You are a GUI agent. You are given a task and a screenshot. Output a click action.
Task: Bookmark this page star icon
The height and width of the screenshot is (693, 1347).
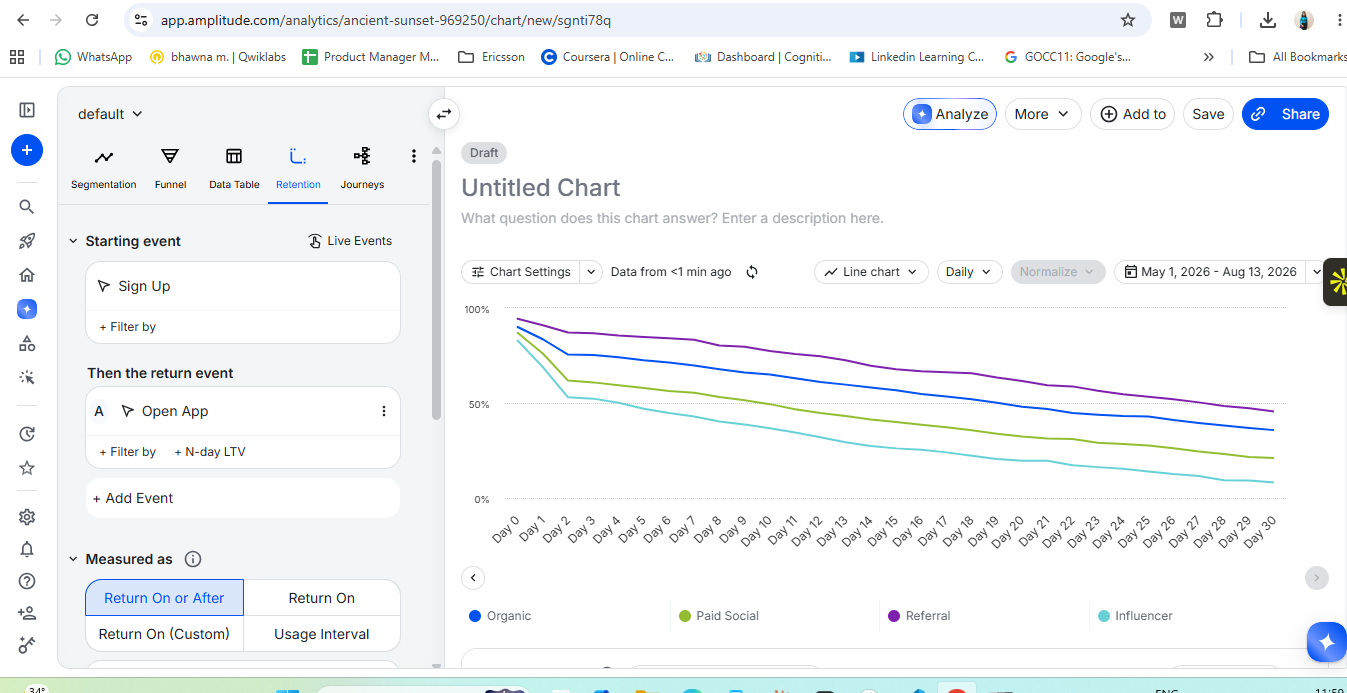(1128, 20)
